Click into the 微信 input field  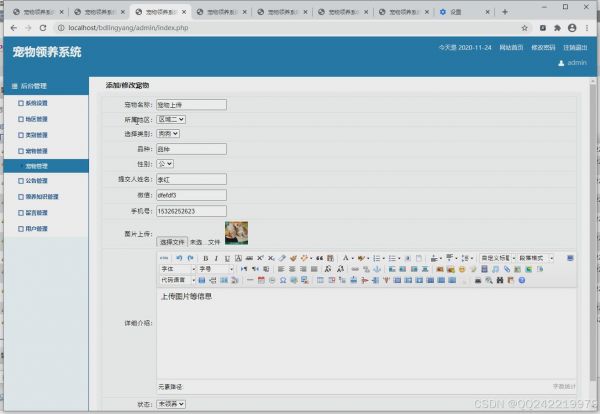coord(191,195)
